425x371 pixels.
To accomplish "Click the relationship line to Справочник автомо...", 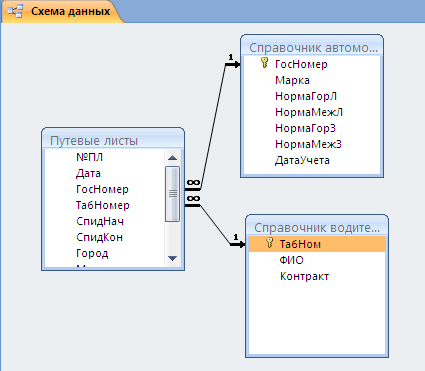I will (x=213, y=127).
